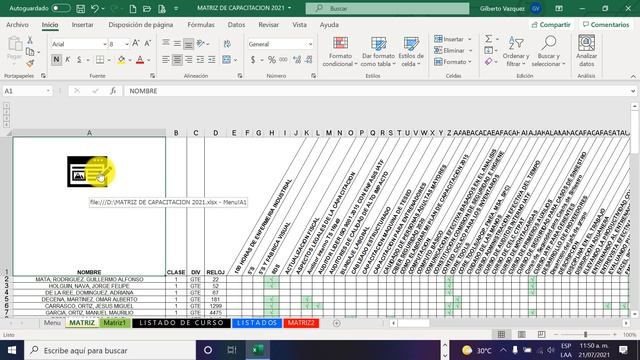The width and height of the screenshot is (640, 360).
Task: Toggle Wrap Text icon
Action: (x=227, y=44)
